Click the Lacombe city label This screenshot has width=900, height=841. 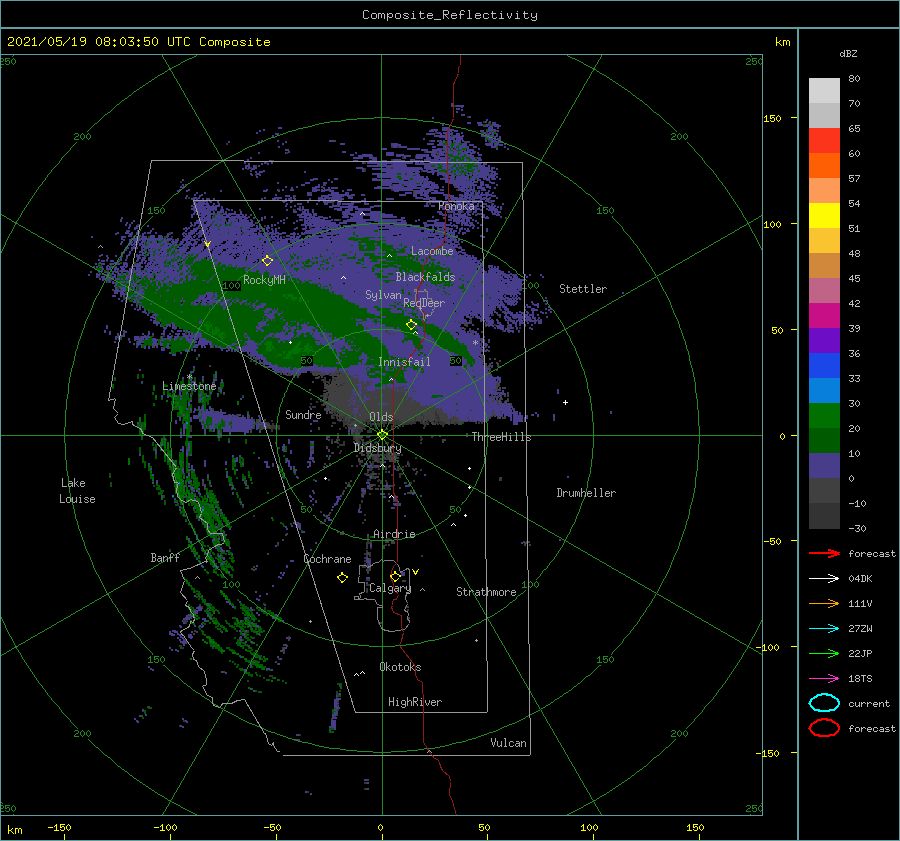tap(432, 251)
